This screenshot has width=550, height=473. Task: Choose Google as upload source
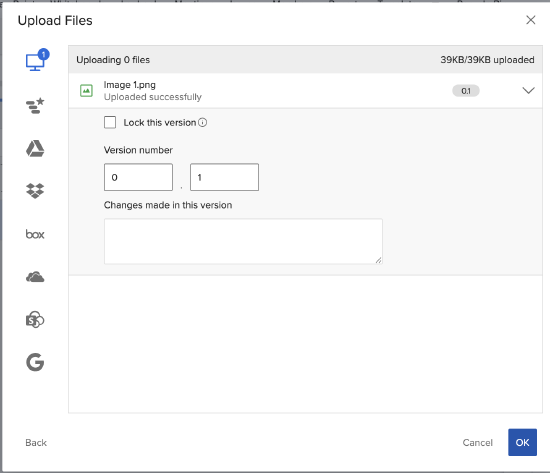pos(35,362)
